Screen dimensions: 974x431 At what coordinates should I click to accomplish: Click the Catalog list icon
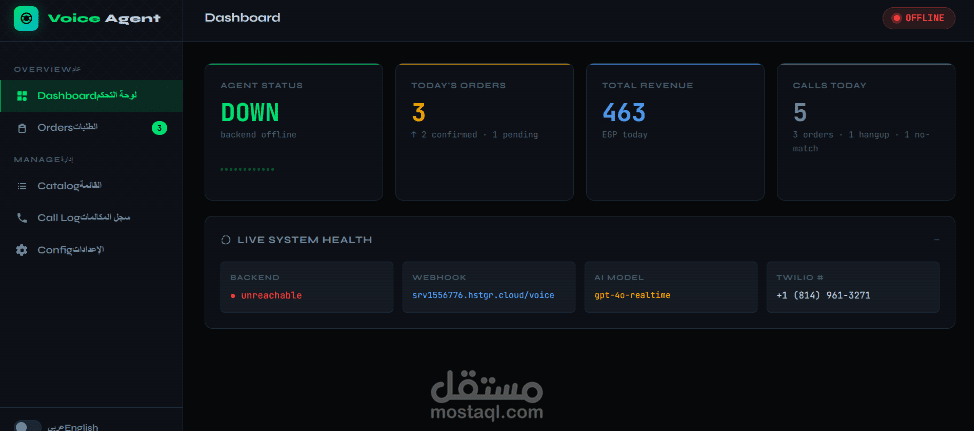[x=22, y=186]
